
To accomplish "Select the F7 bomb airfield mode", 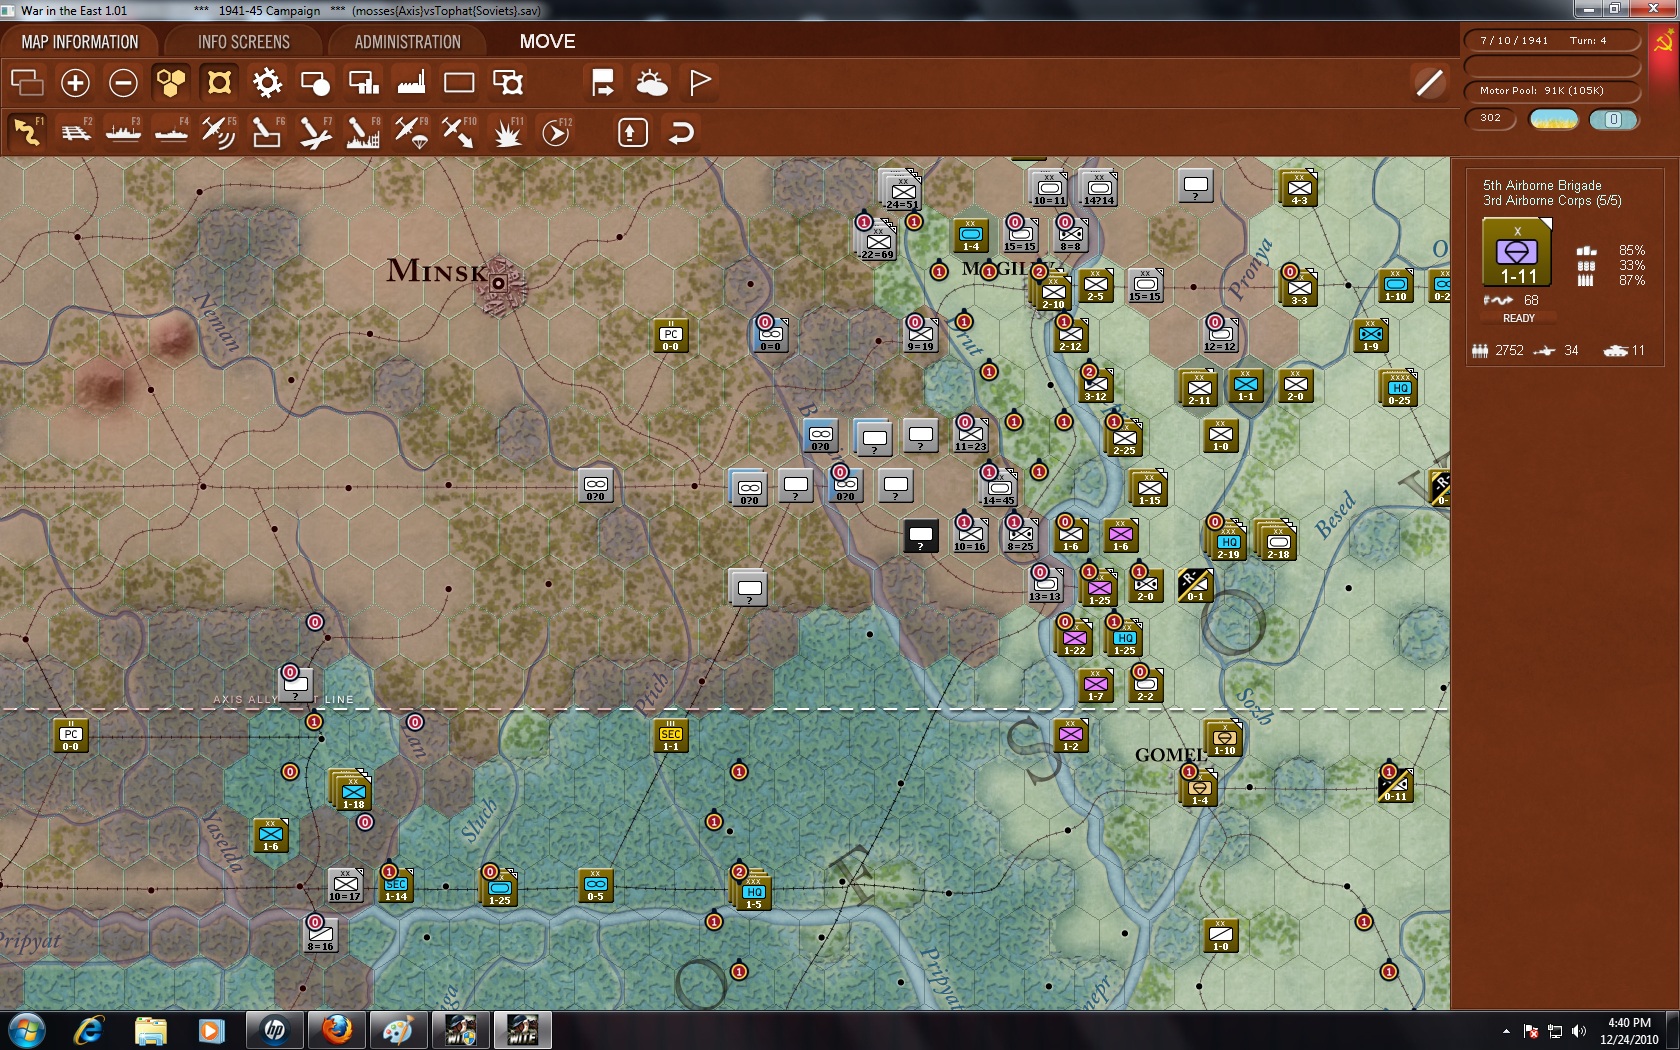I will (x=315, y=132).
